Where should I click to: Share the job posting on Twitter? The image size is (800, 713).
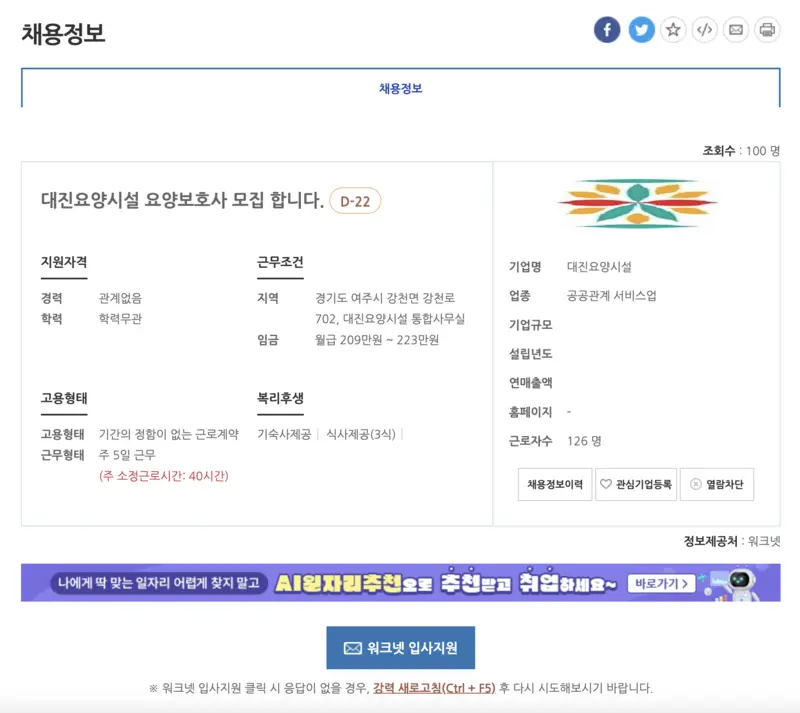639,29
